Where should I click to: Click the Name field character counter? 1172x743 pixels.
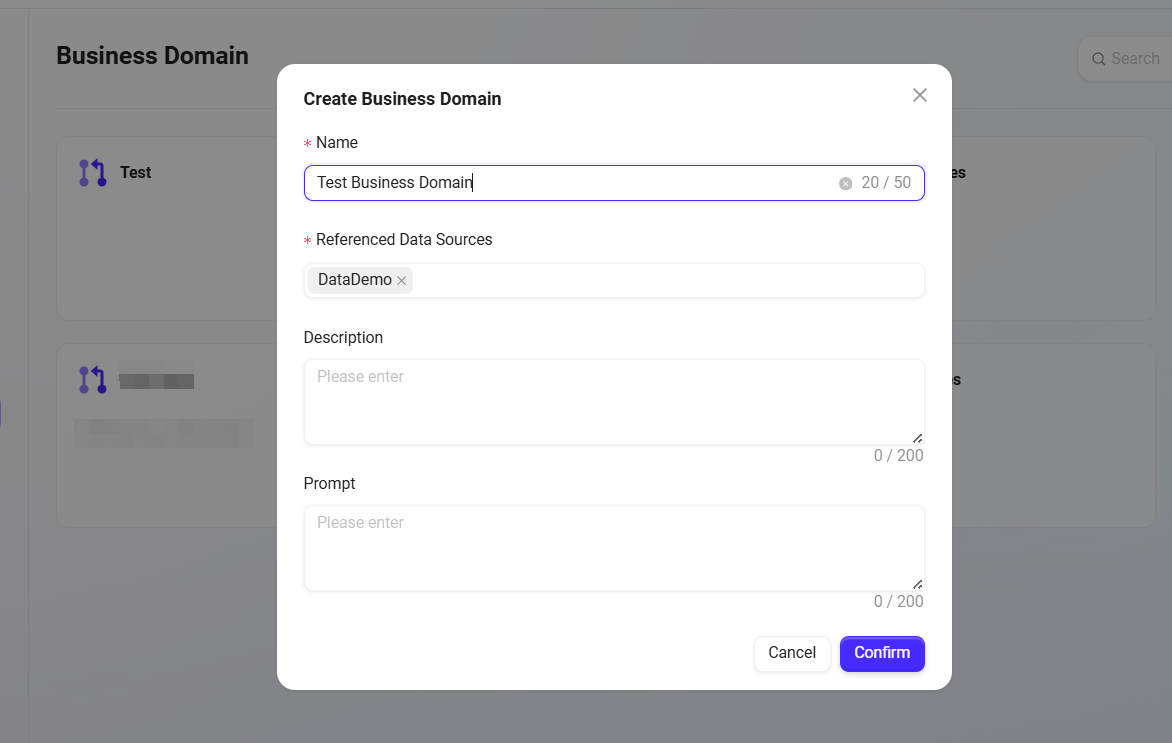pos(886,183)
